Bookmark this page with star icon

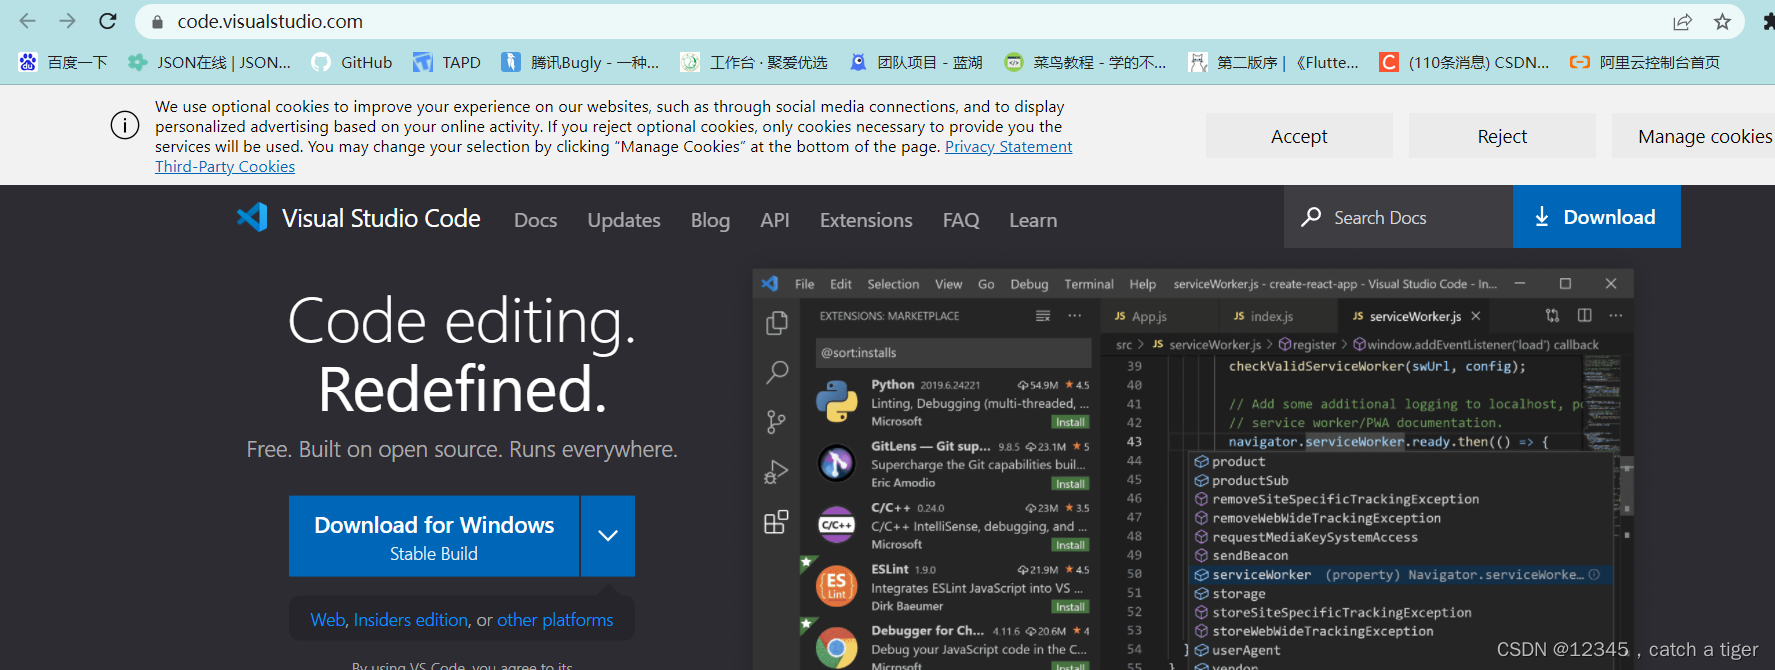point(1722,22)
